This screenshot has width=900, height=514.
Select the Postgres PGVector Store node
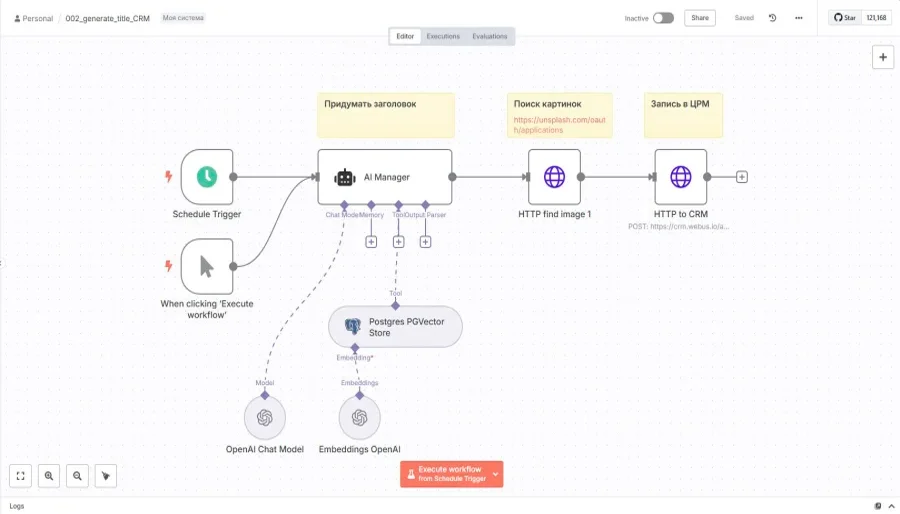(395, 327)
